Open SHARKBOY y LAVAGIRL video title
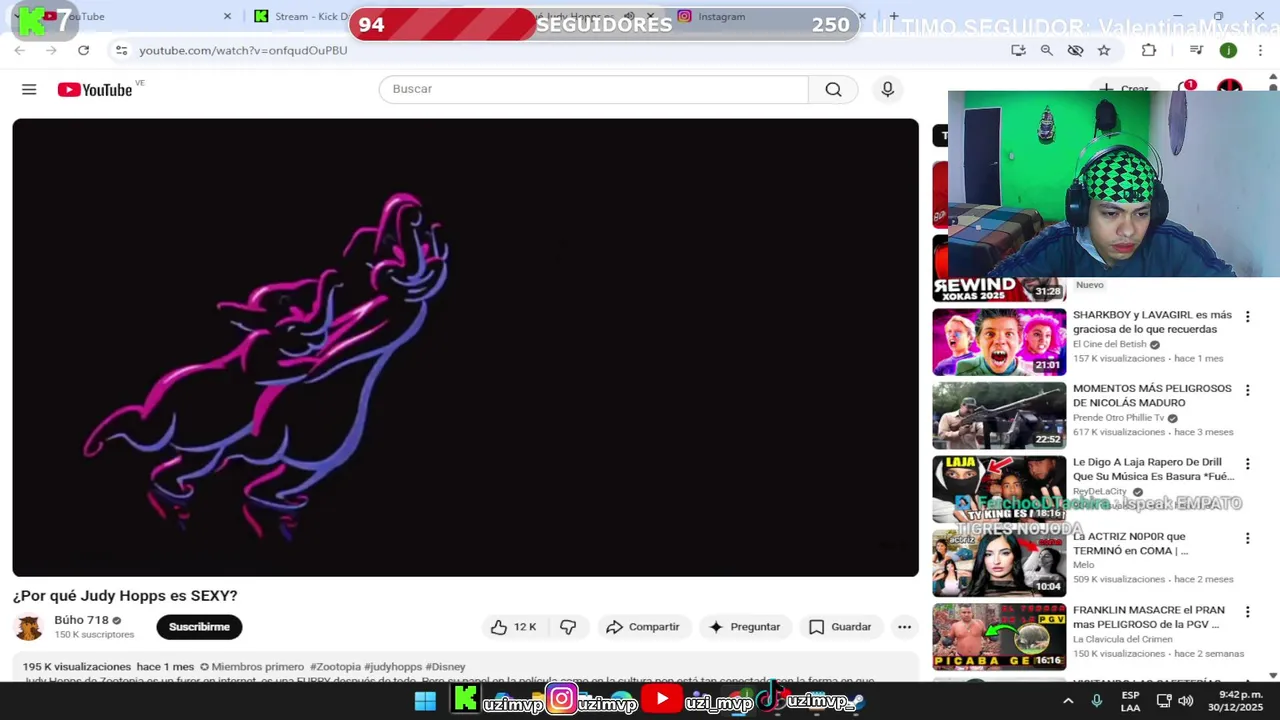Screen dimensions: 1280x720 [x=1152, y=322]
